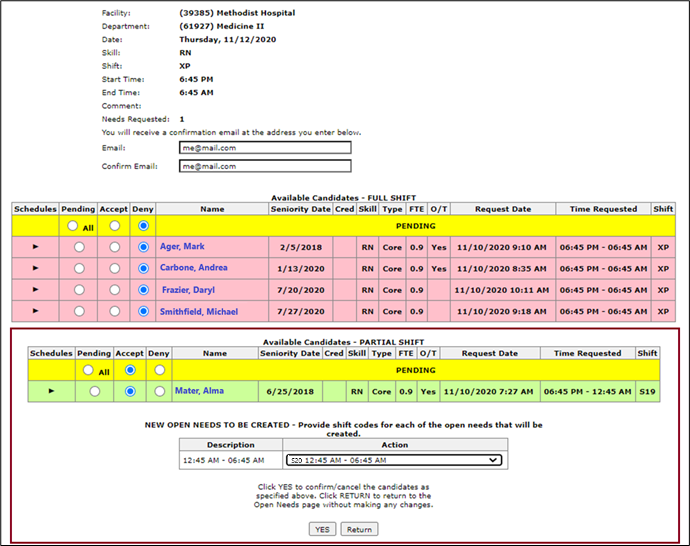Open the shift code Action dropdown
This screenshot has height=546, width=690.
point(392,460)
